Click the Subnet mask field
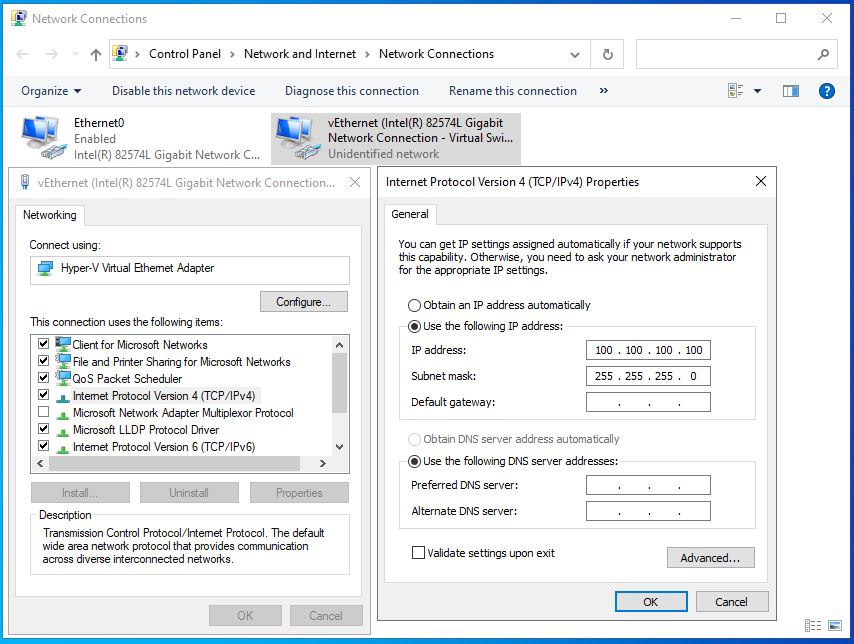This screenshot has height=644, width=854. (x=648, y=376)
